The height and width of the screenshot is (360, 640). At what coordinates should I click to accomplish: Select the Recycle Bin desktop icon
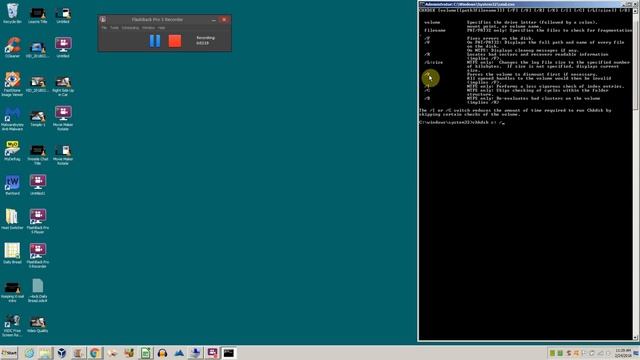tap(12, 13)
